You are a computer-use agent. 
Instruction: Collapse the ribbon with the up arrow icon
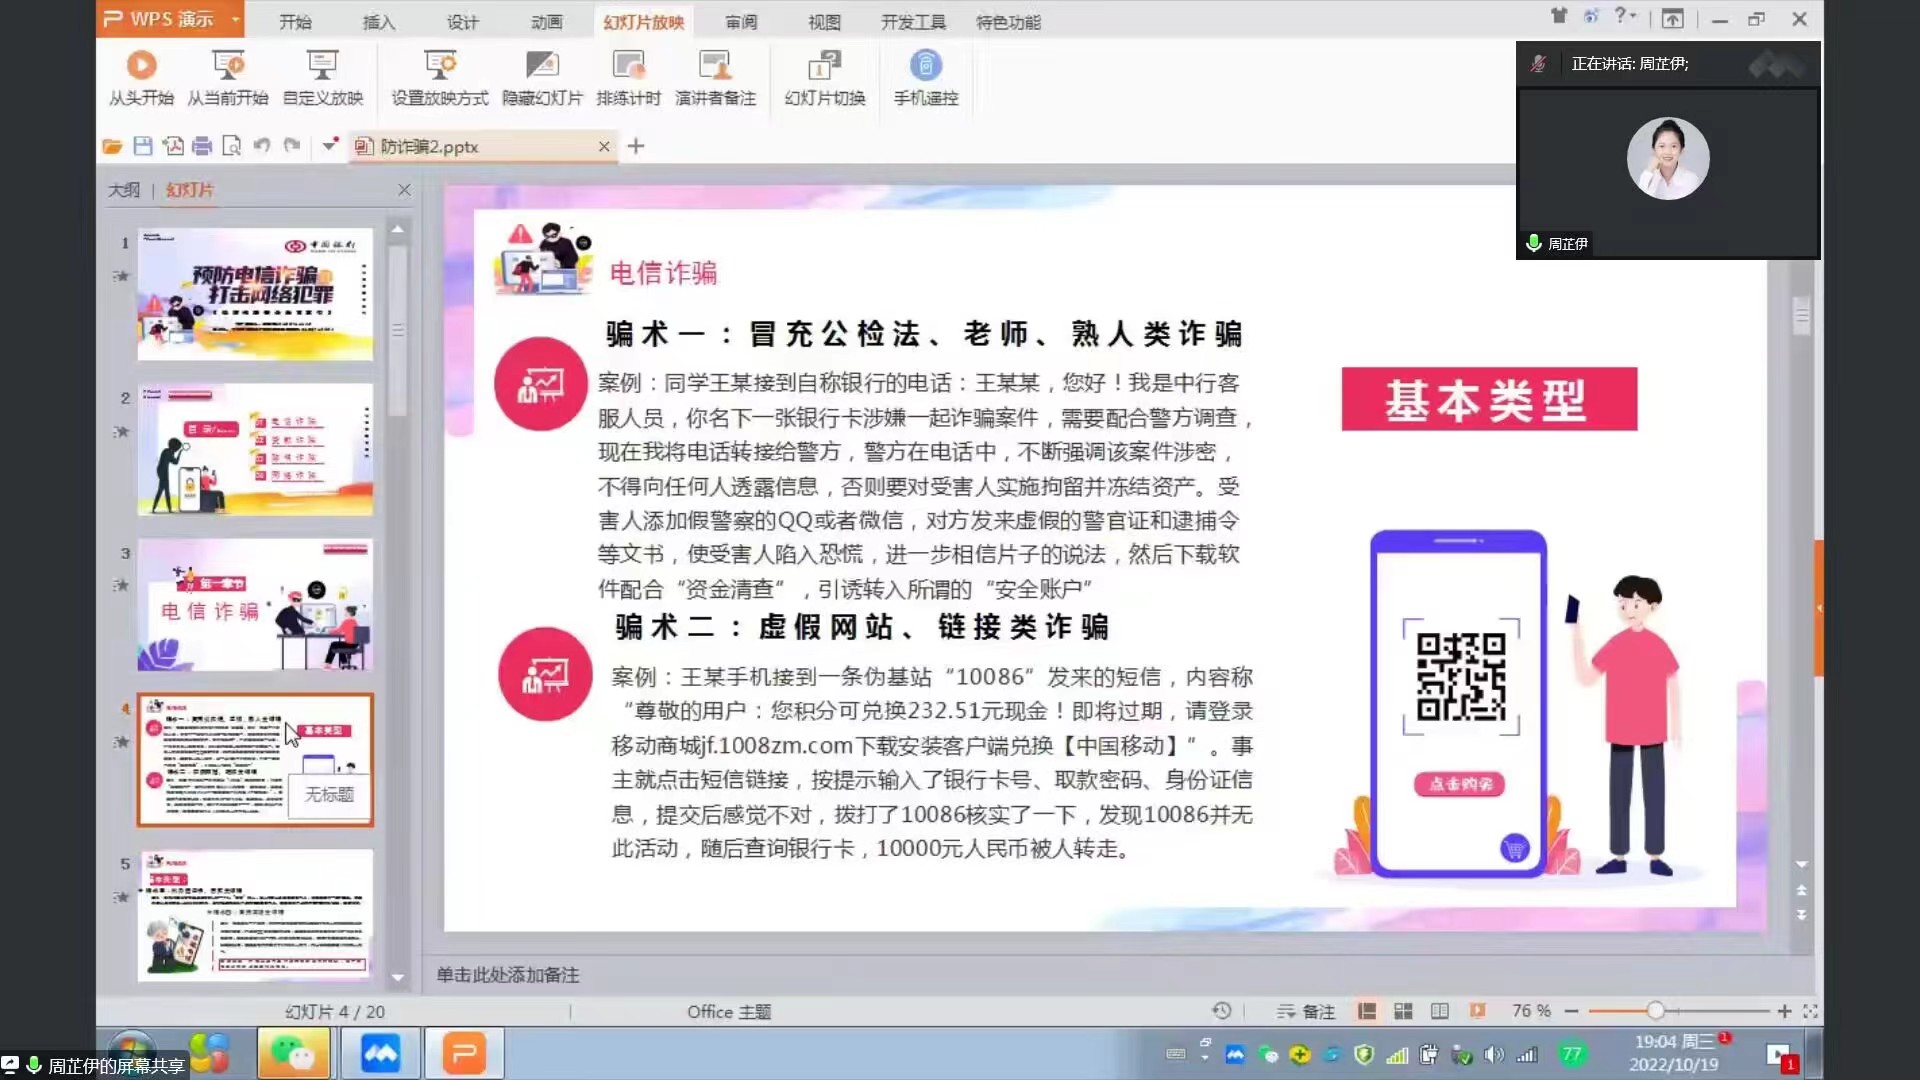click(1672, 18)
